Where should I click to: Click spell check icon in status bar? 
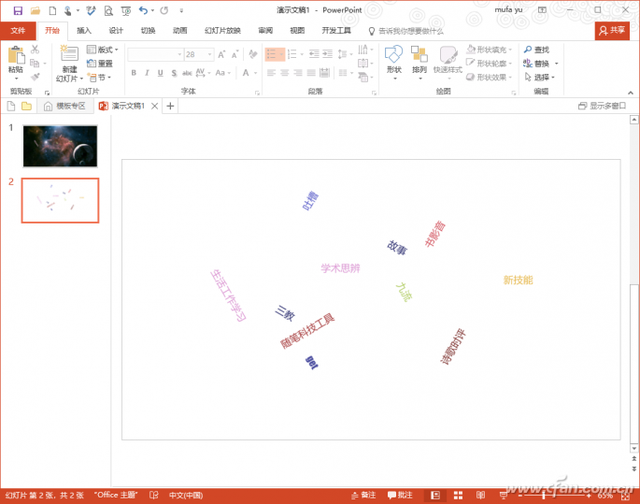(154, 495)
